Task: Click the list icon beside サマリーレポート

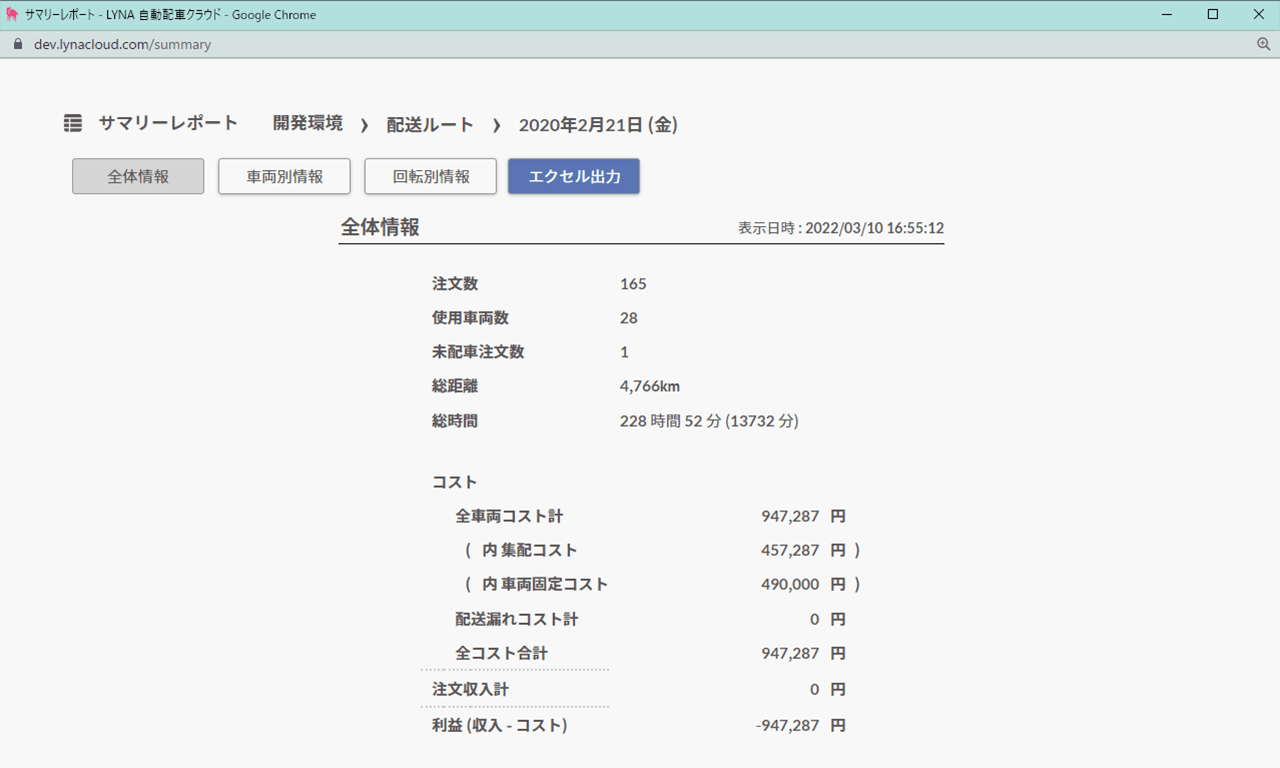Action: (73, 124)
